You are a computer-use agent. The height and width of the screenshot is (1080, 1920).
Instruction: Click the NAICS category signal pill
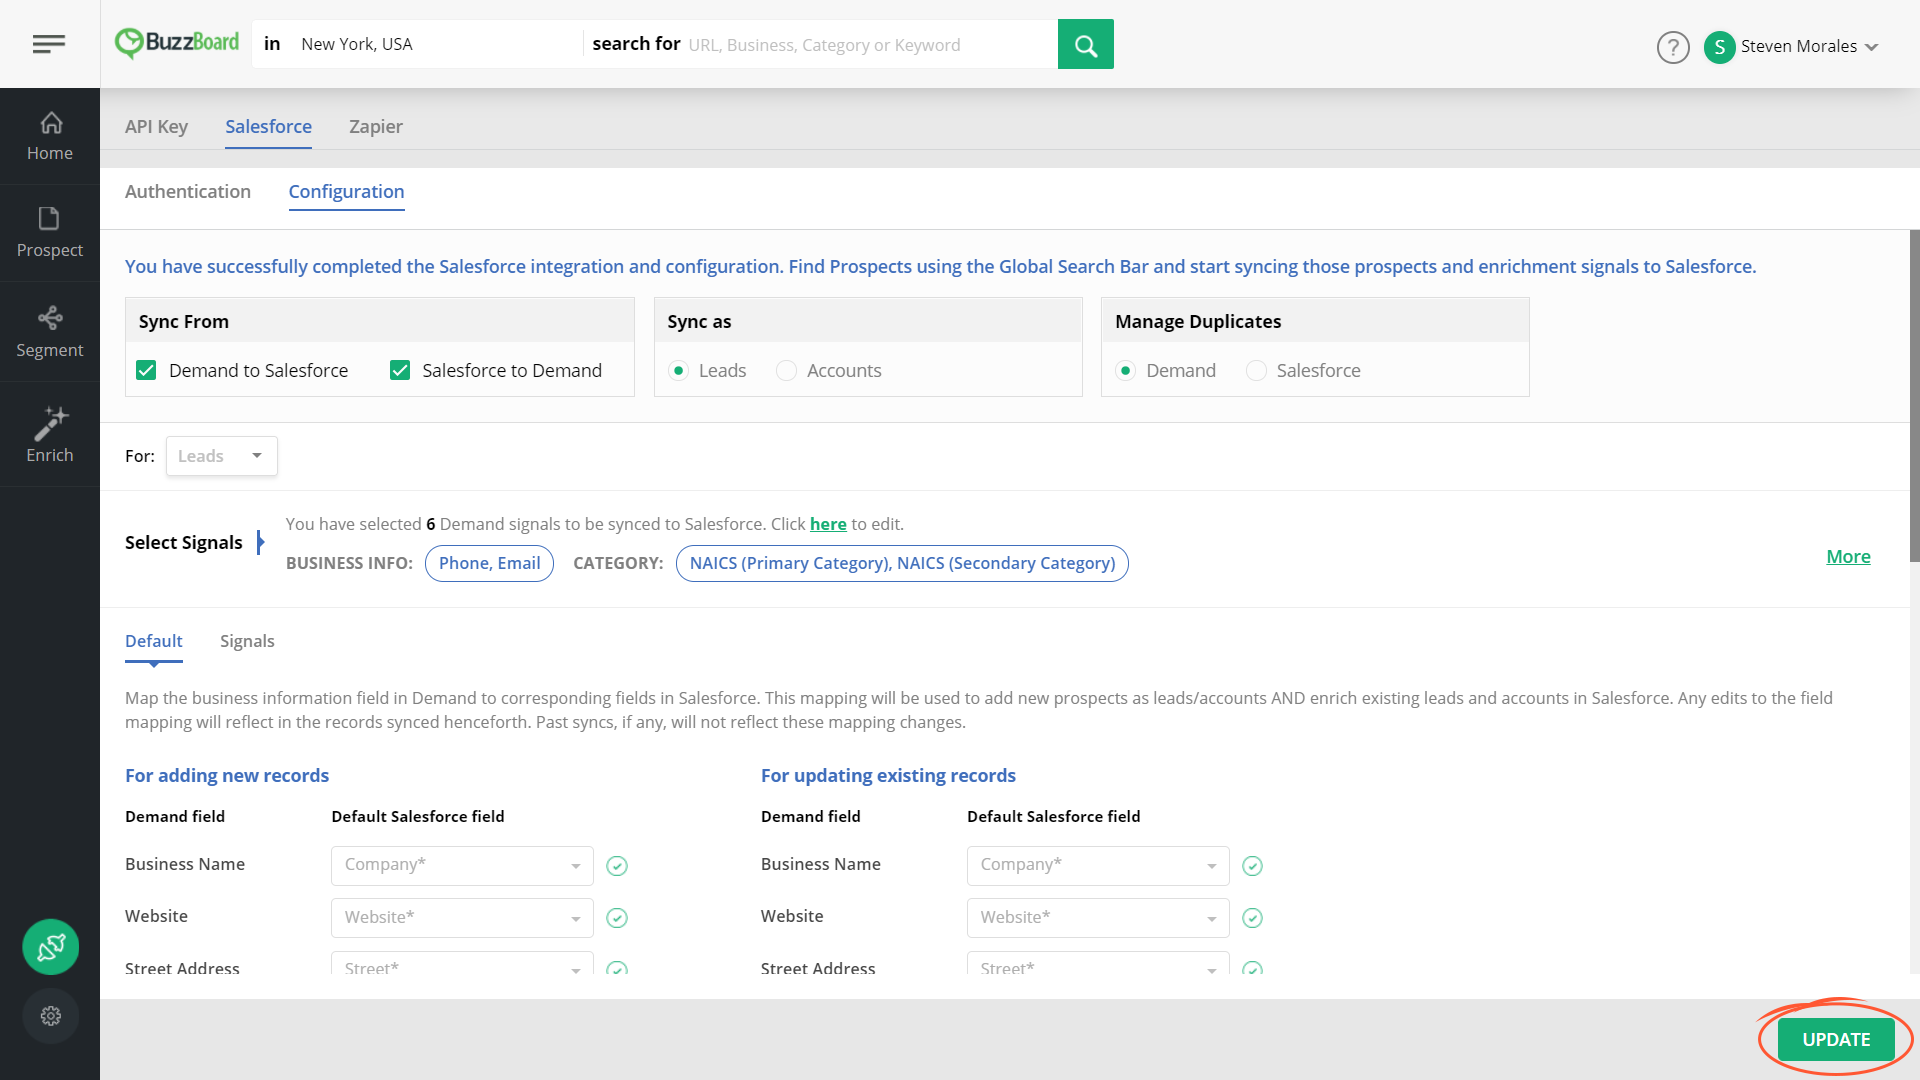point(902,564)
